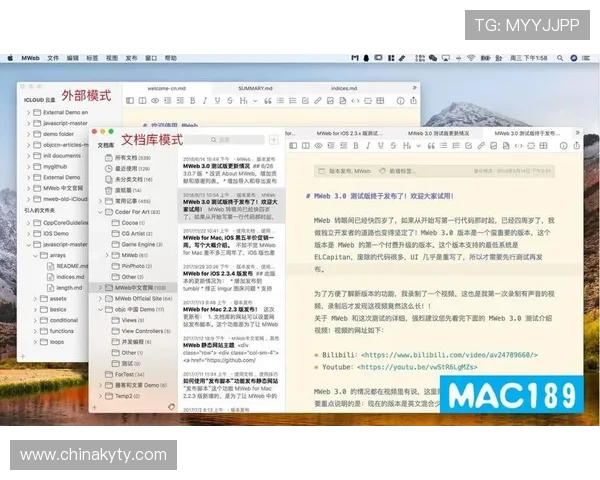
Task: Click Bold icon in external-mode window toolbar
Action: 193,101
